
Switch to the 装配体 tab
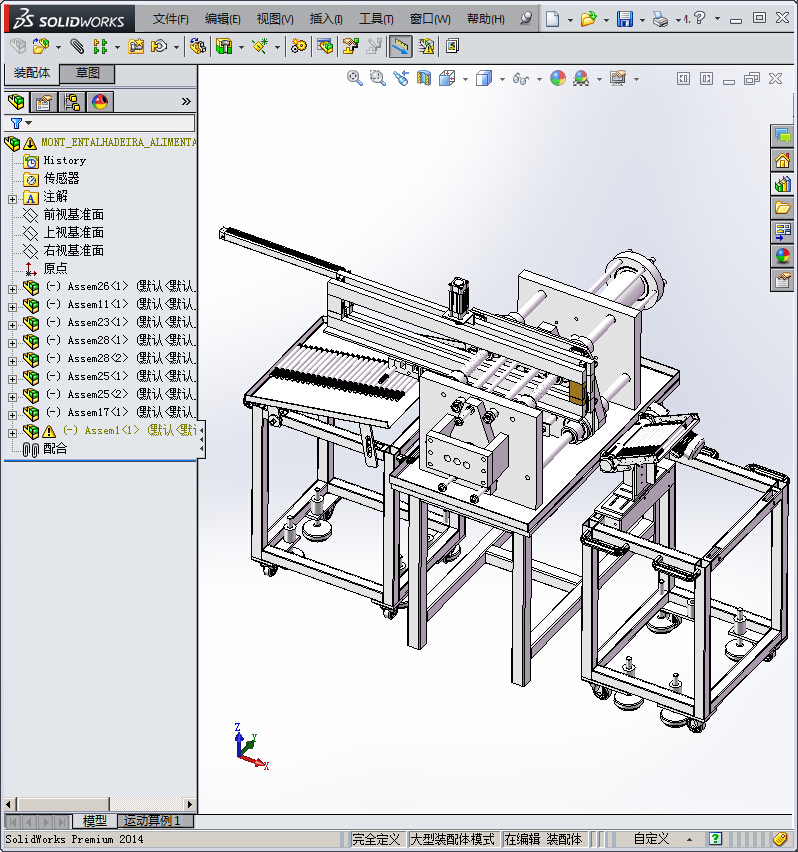(32, 73)
